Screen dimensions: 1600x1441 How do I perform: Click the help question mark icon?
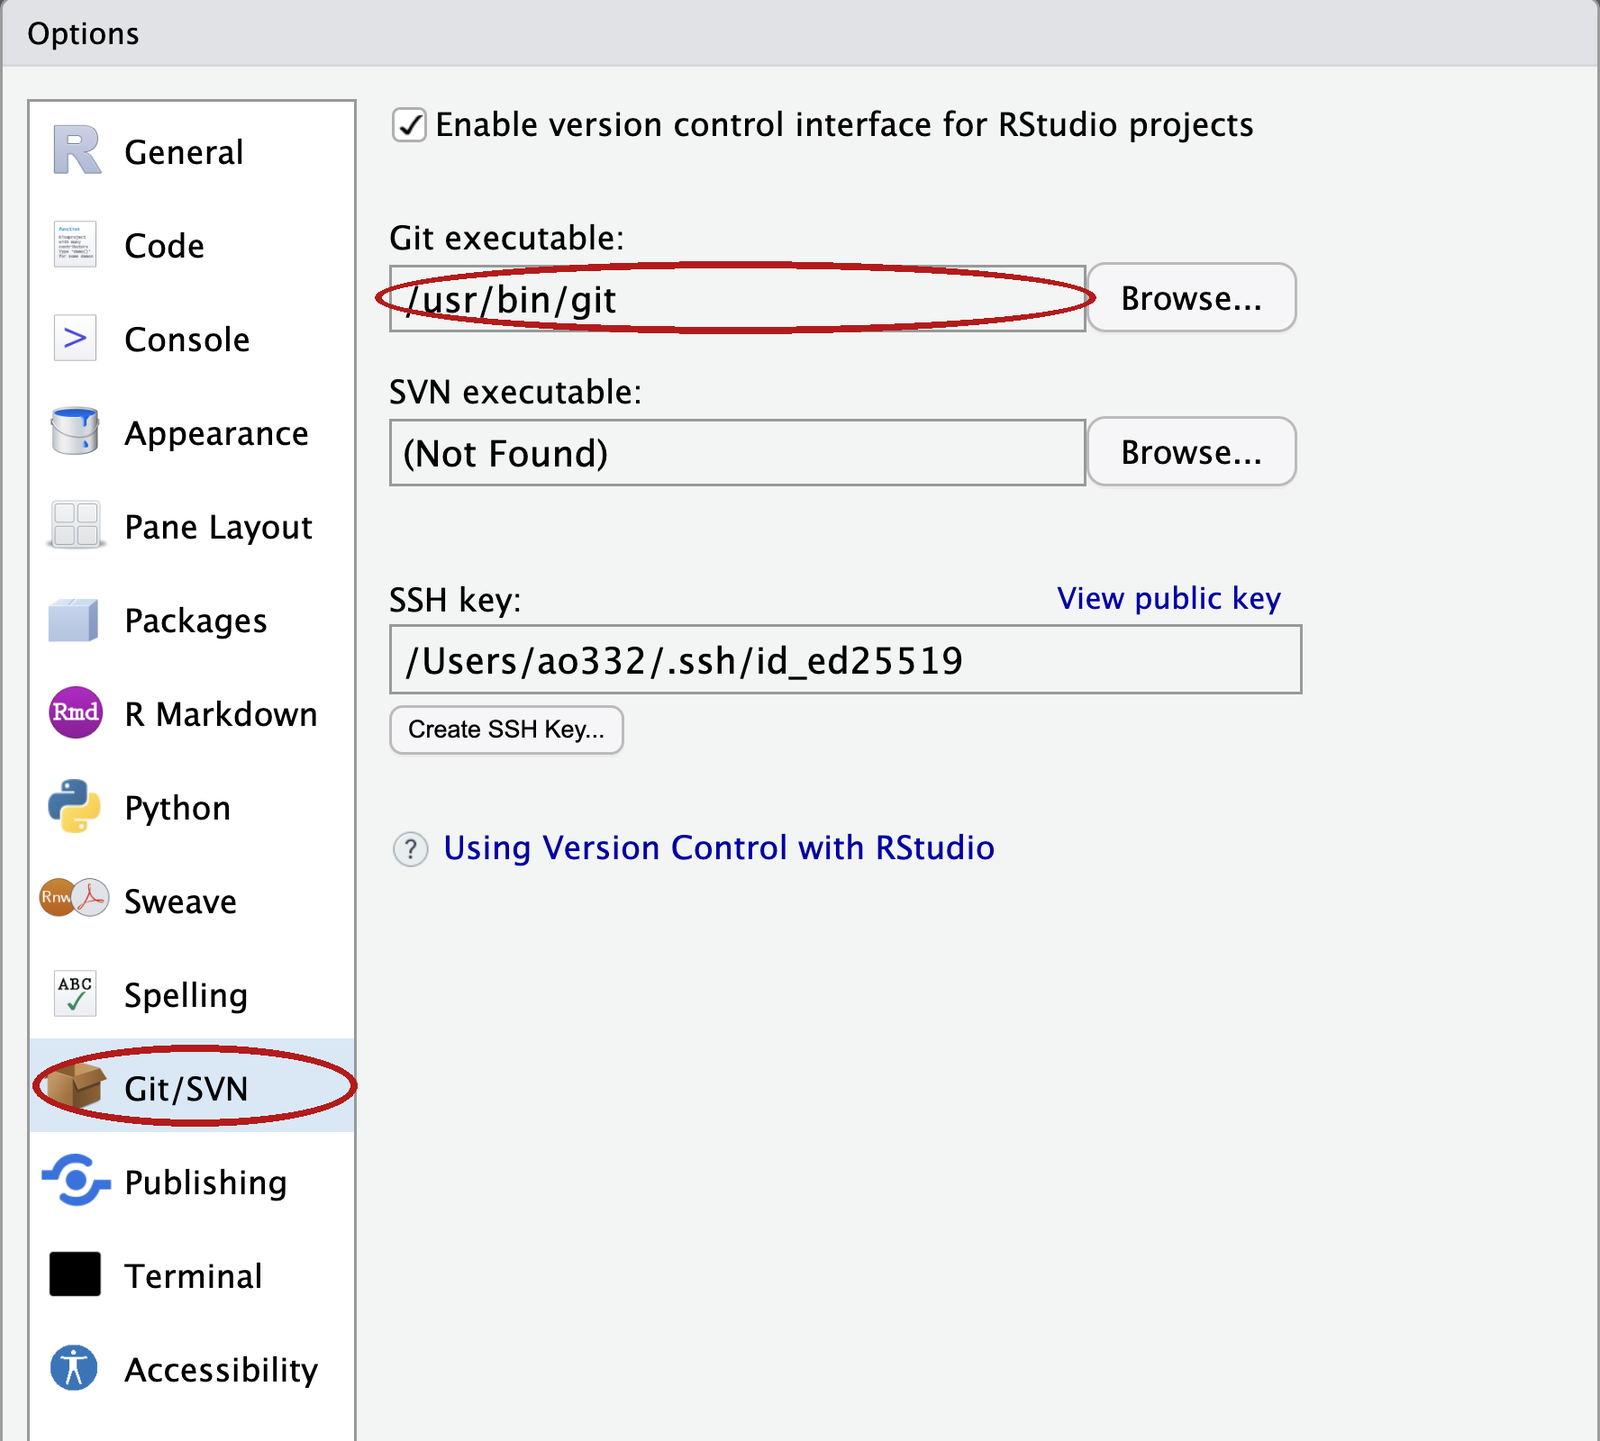tap(410, 849)
